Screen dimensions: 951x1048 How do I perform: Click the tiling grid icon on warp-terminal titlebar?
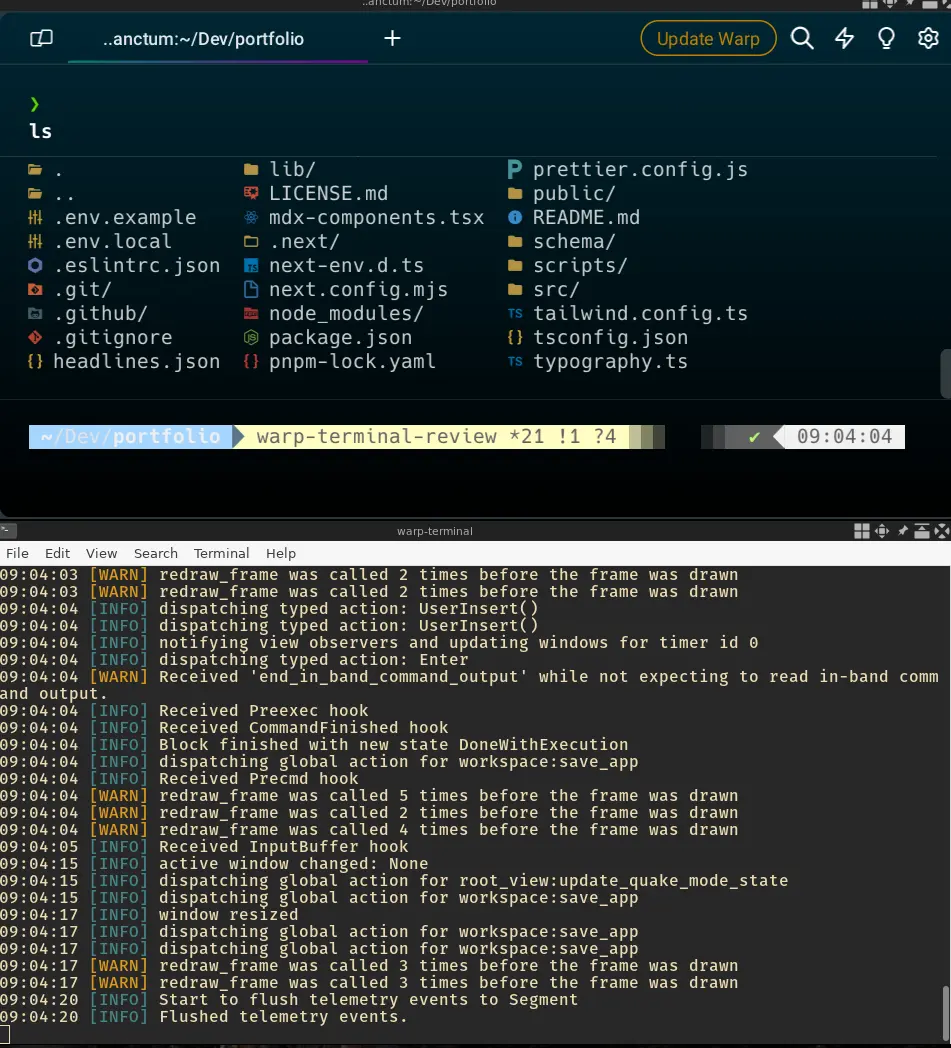tap(861, 531)
